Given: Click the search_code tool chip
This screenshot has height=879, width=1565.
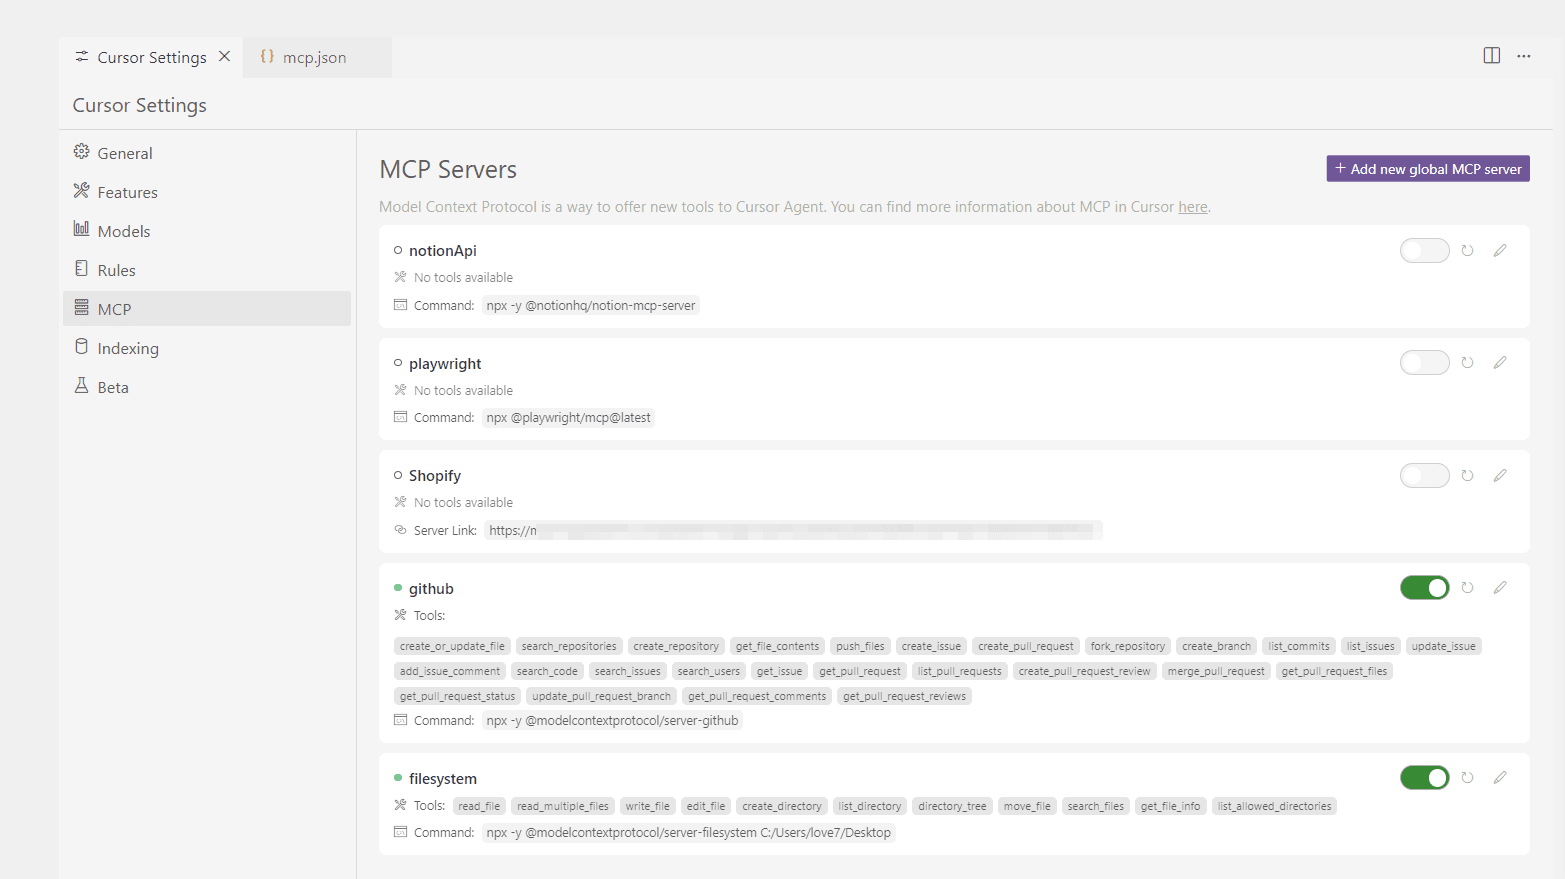Looking at the screenshot, I should (547, 671).
